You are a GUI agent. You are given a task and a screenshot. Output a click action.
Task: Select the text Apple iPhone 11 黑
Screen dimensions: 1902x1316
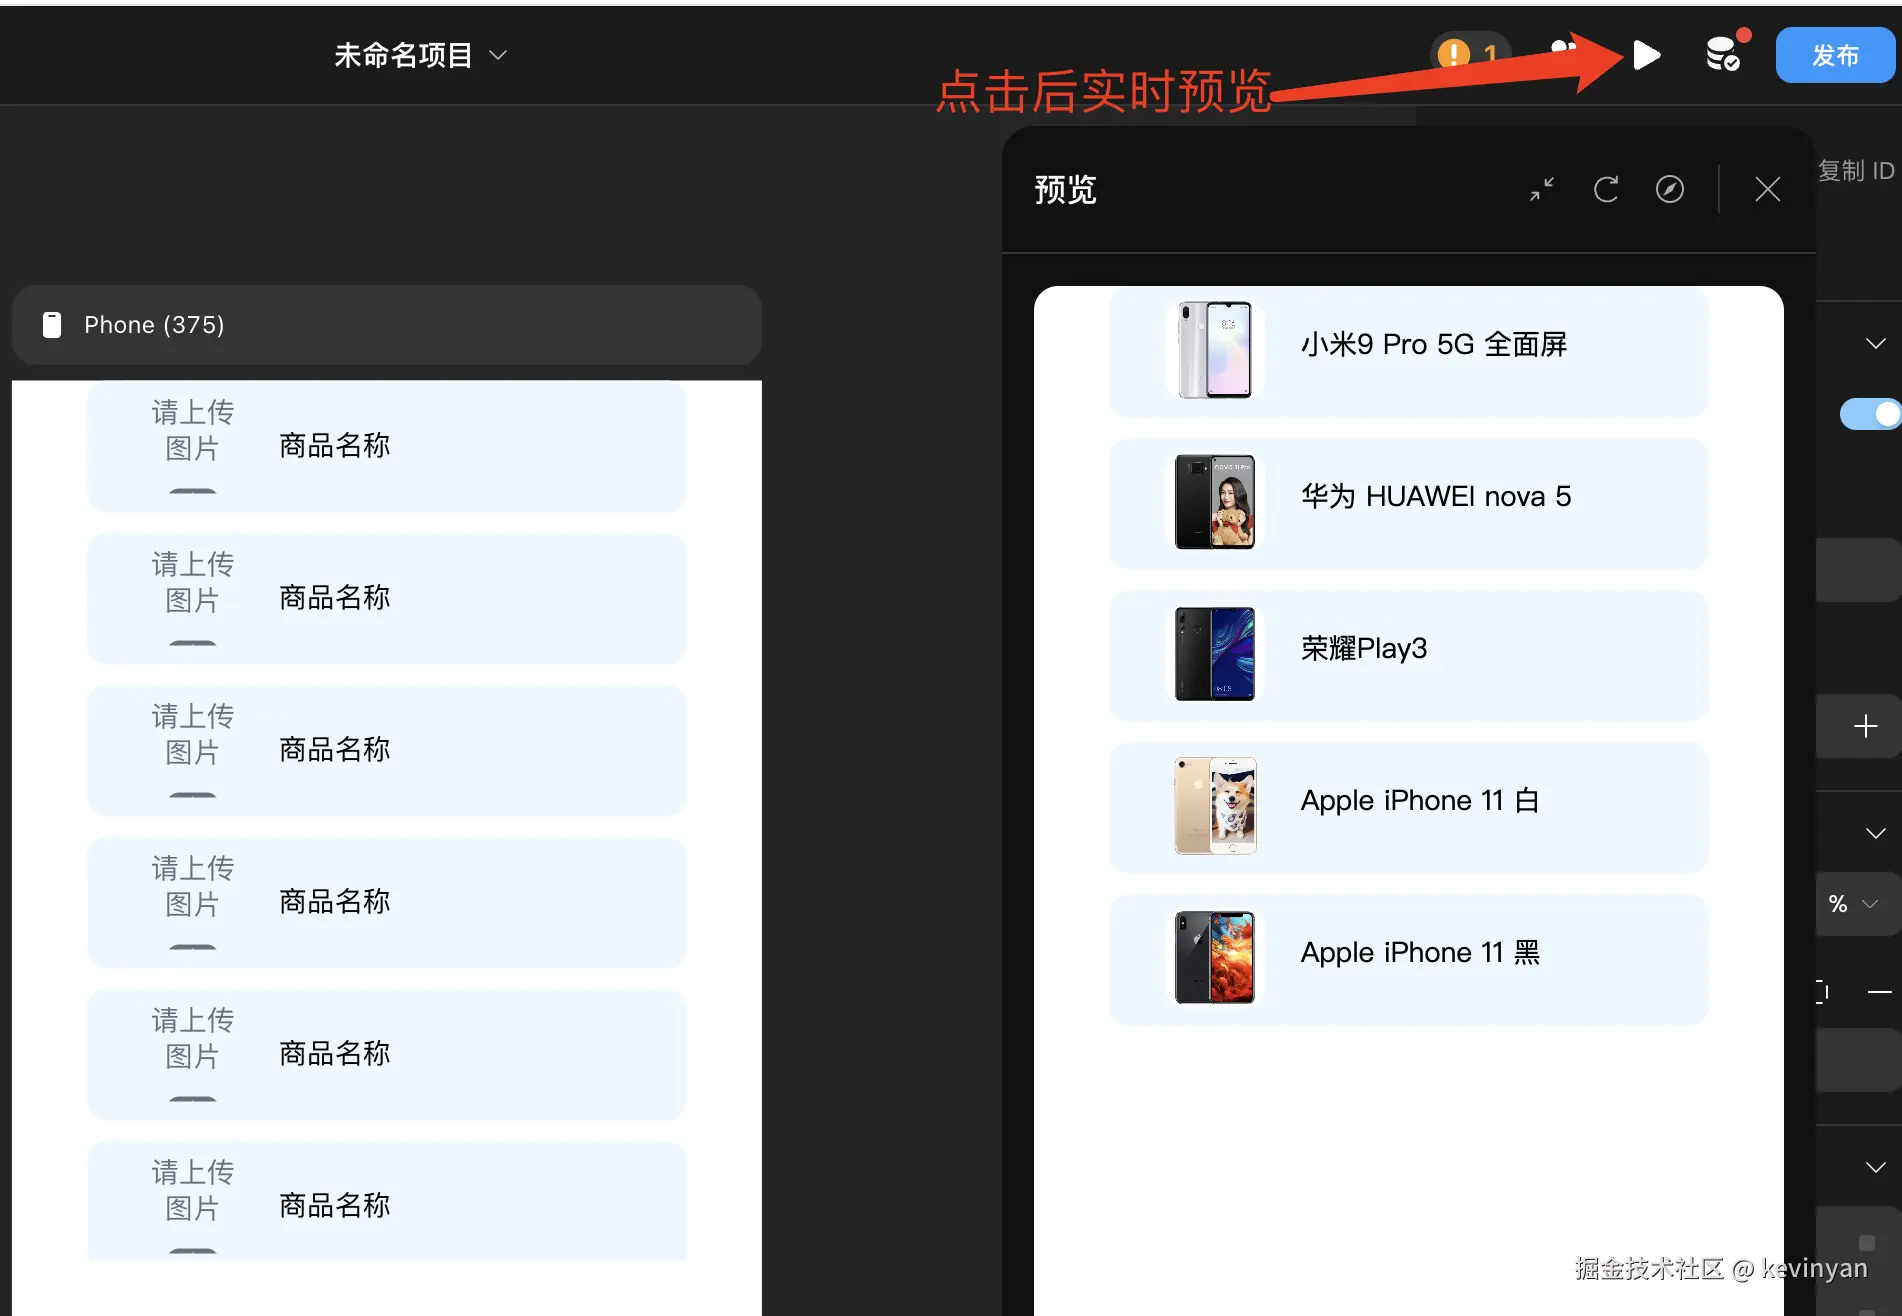1420,952
